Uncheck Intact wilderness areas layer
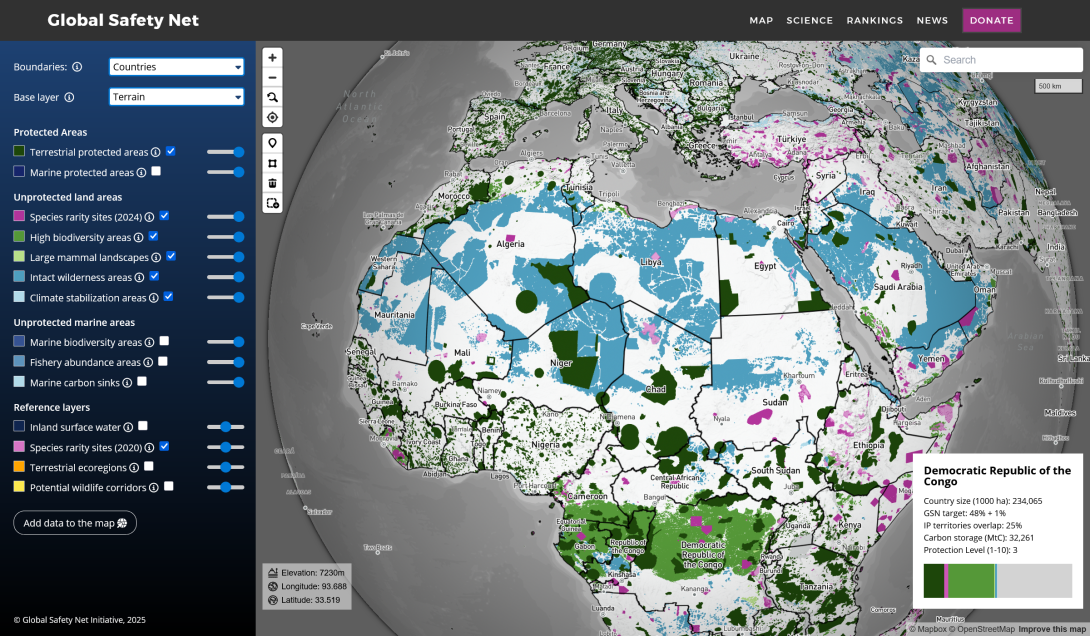 pos(154,276)
